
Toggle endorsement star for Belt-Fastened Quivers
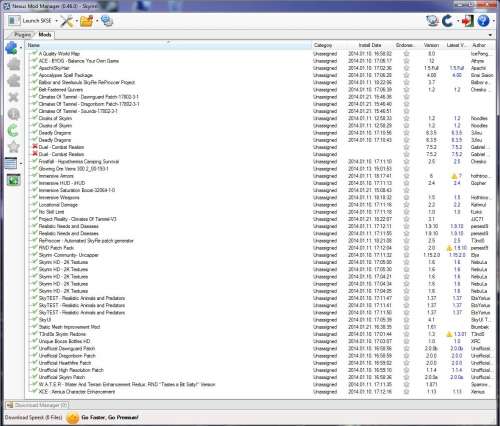406,90
